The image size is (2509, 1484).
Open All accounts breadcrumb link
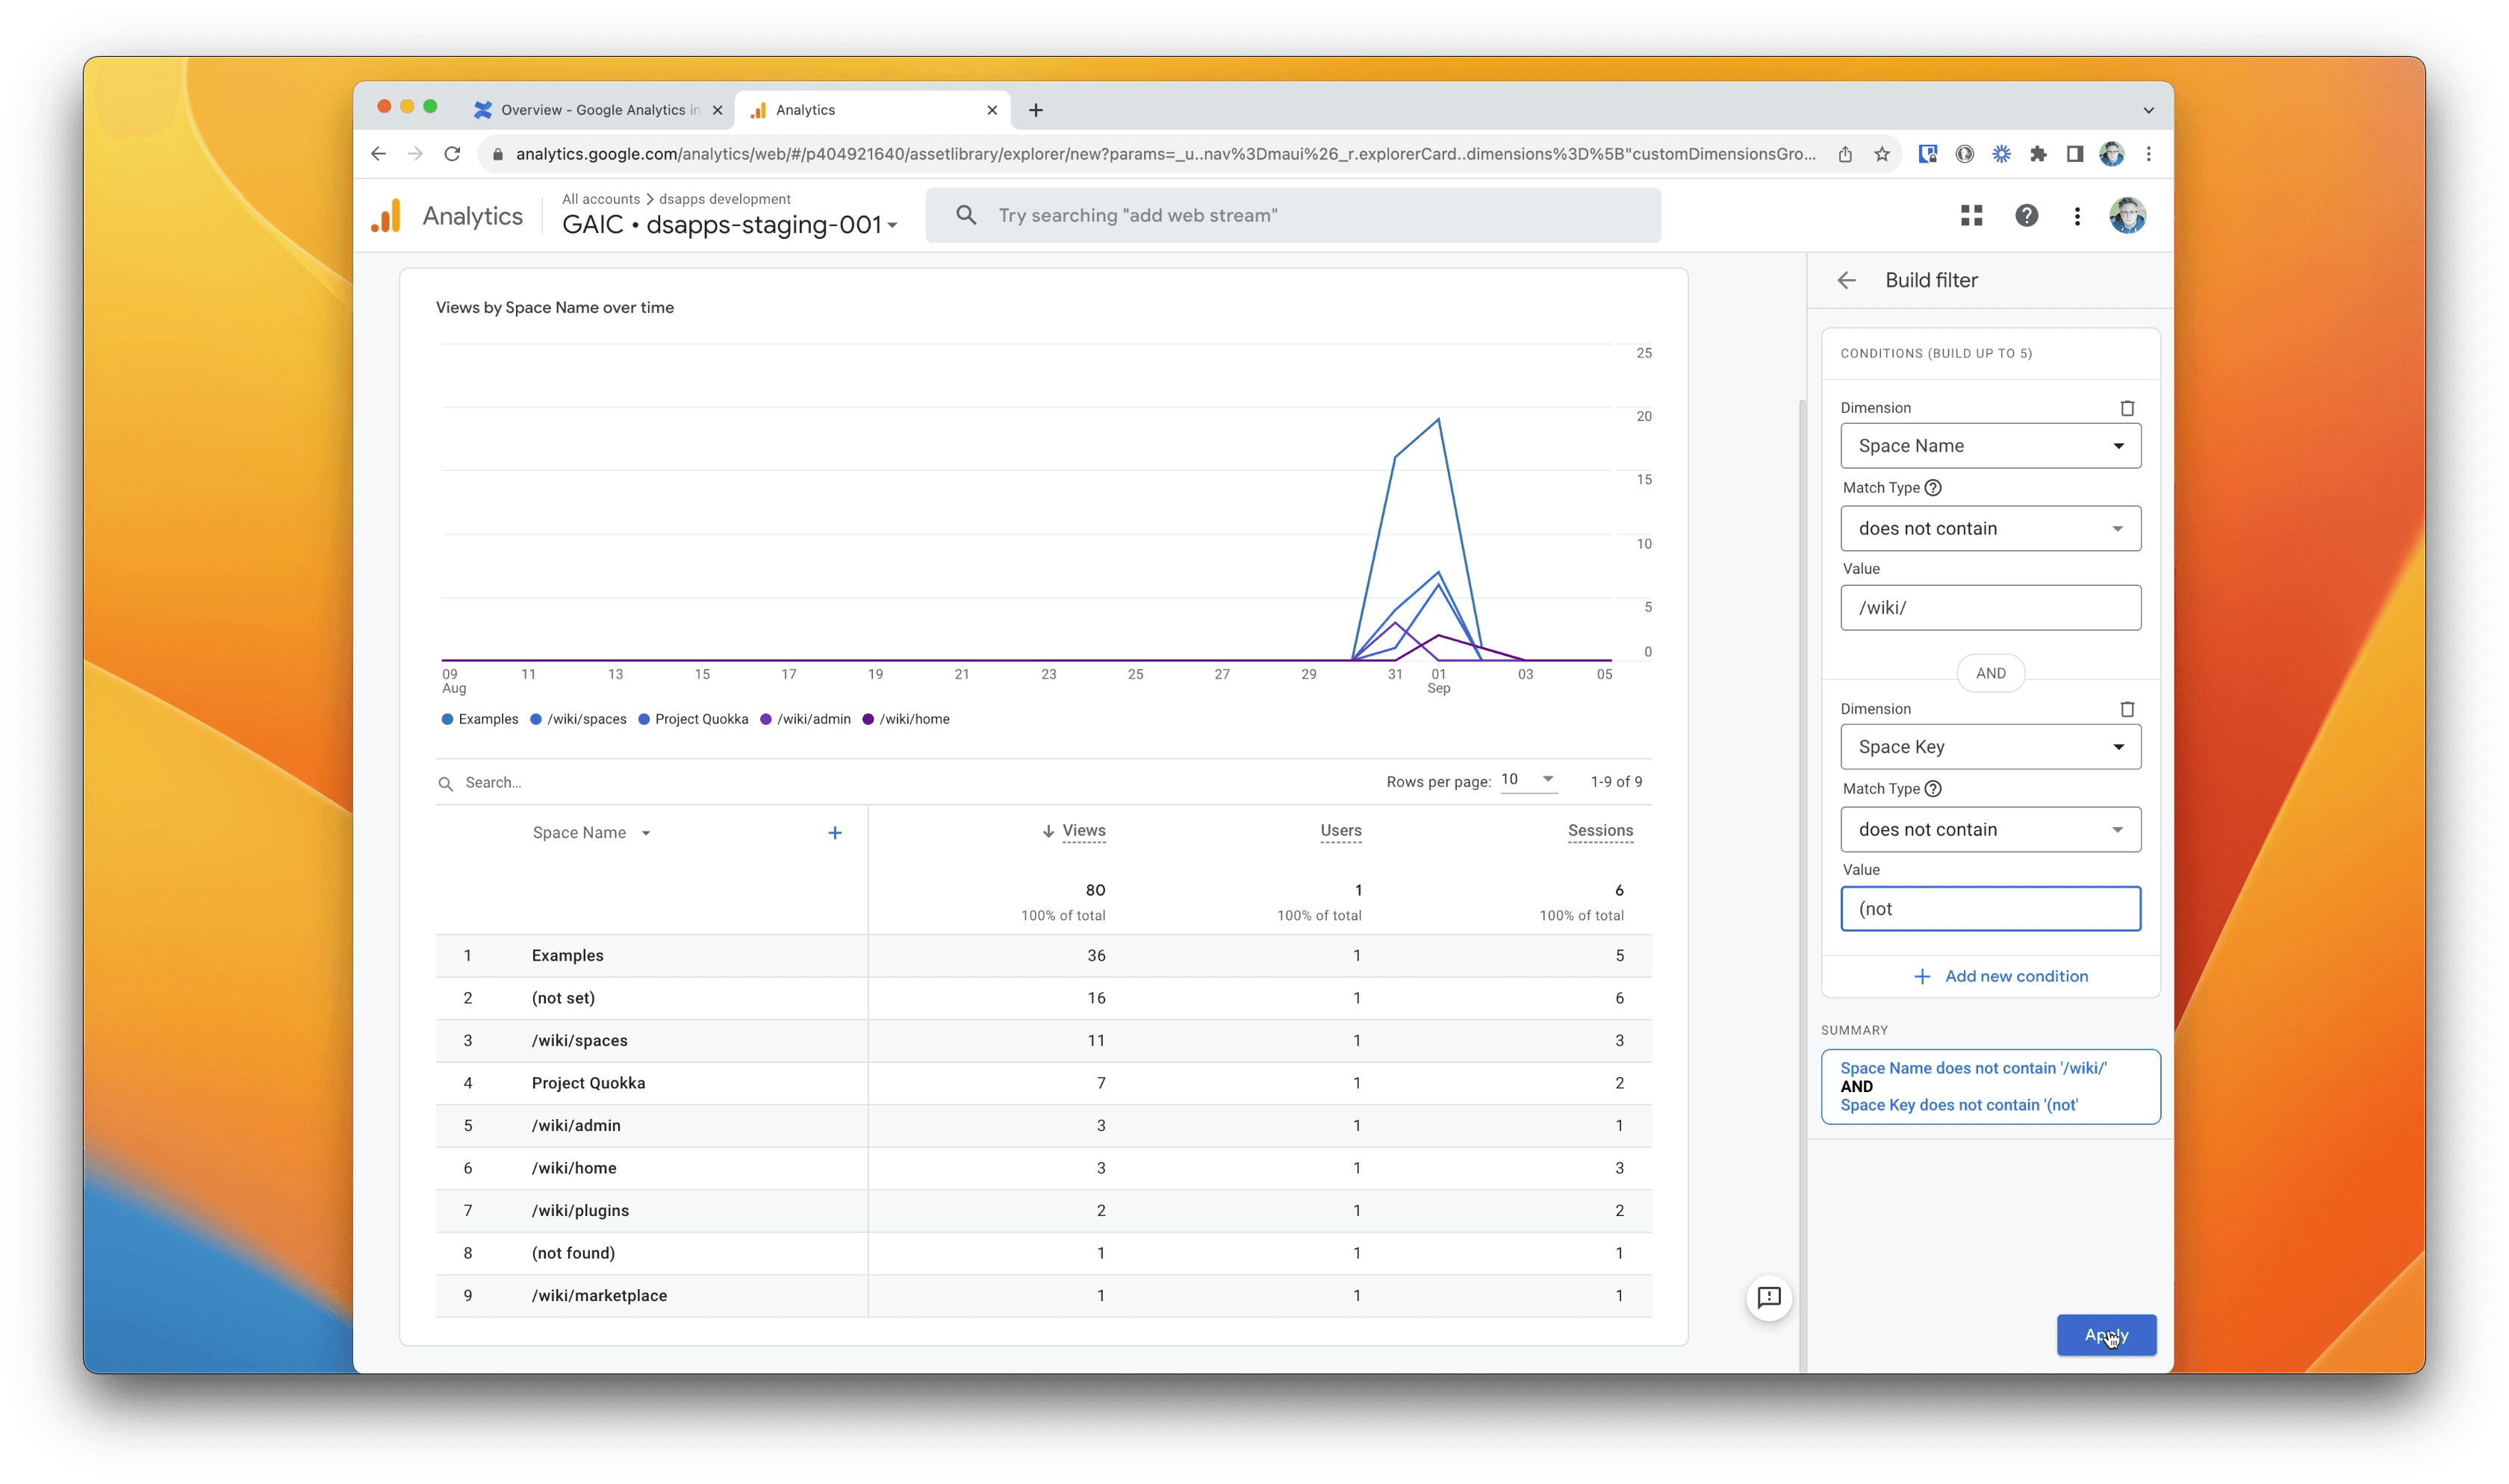600,199
